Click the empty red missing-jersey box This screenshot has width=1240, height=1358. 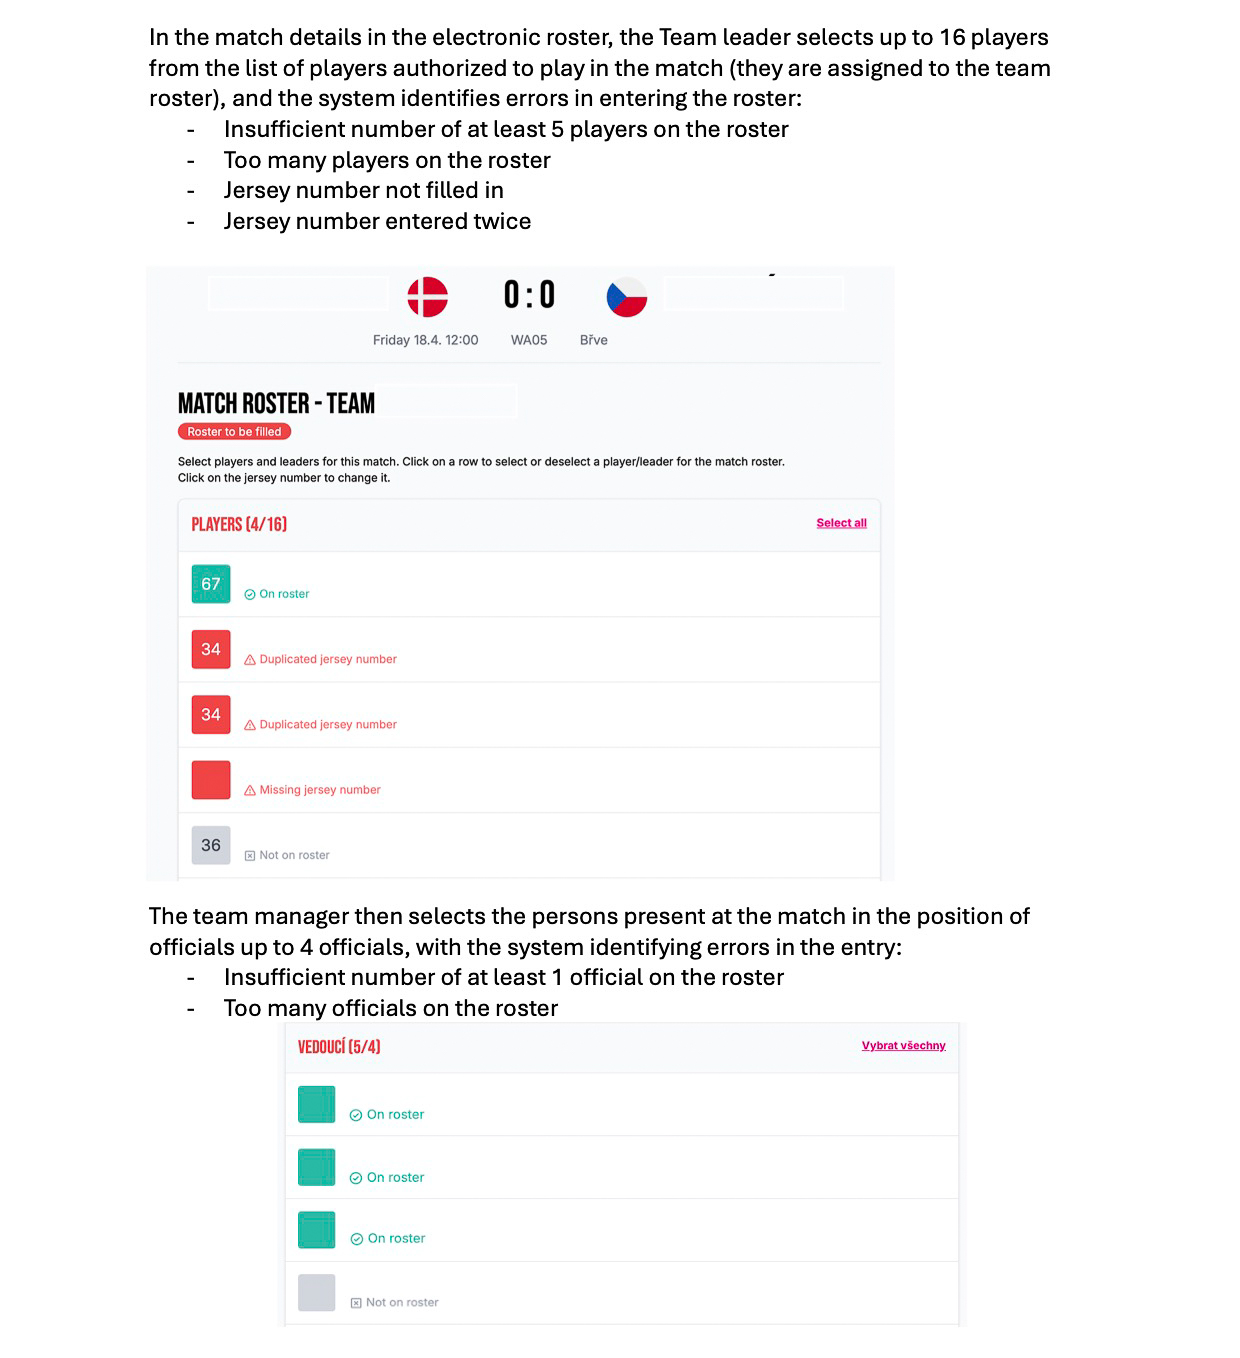point(211,780)
